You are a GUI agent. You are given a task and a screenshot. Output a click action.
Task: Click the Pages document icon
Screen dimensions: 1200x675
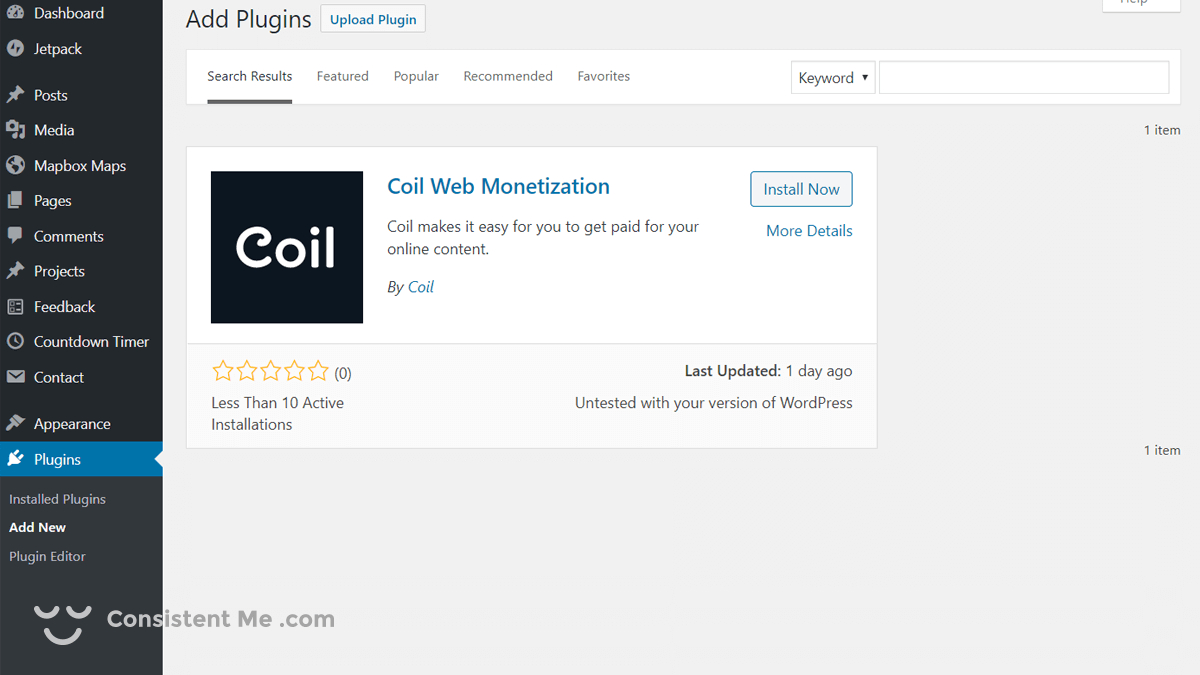pos(15,201)
